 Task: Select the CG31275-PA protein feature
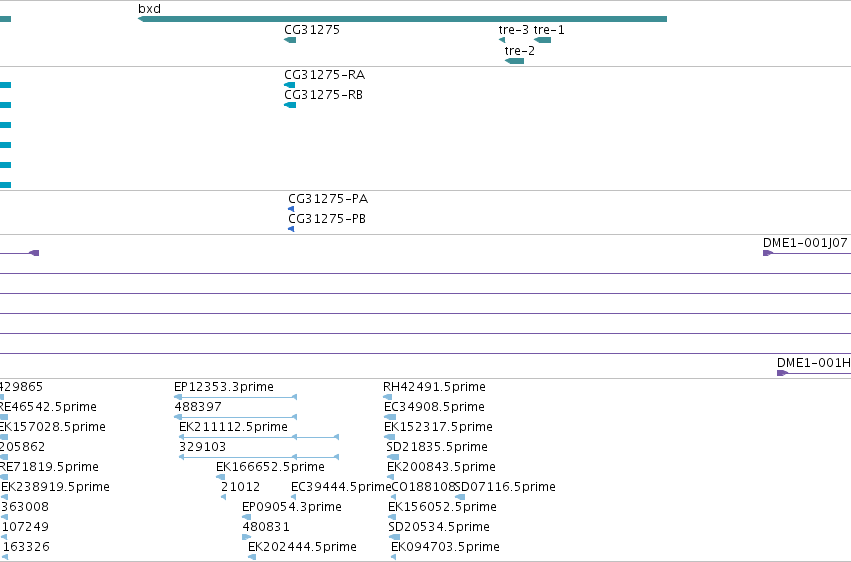[x=291, y=209]
